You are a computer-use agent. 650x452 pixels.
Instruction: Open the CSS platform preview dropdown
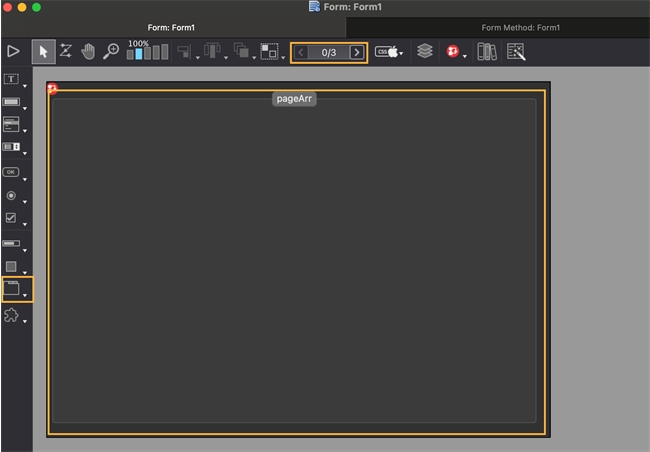tap(390, 51)
